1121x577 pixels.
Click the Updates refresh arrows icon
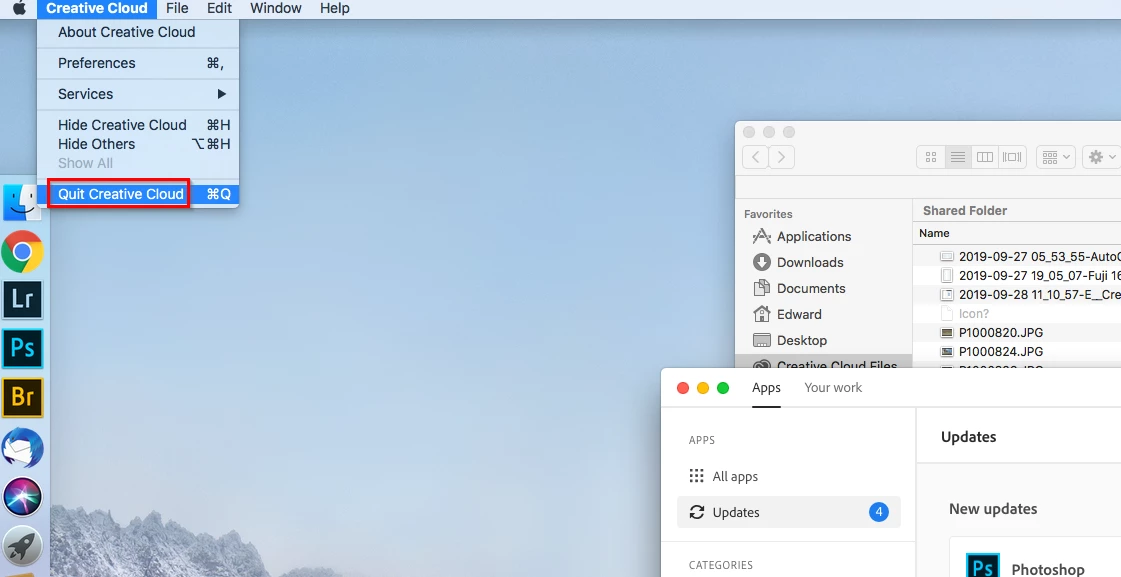pyautogui.click(x=696, y=512)
